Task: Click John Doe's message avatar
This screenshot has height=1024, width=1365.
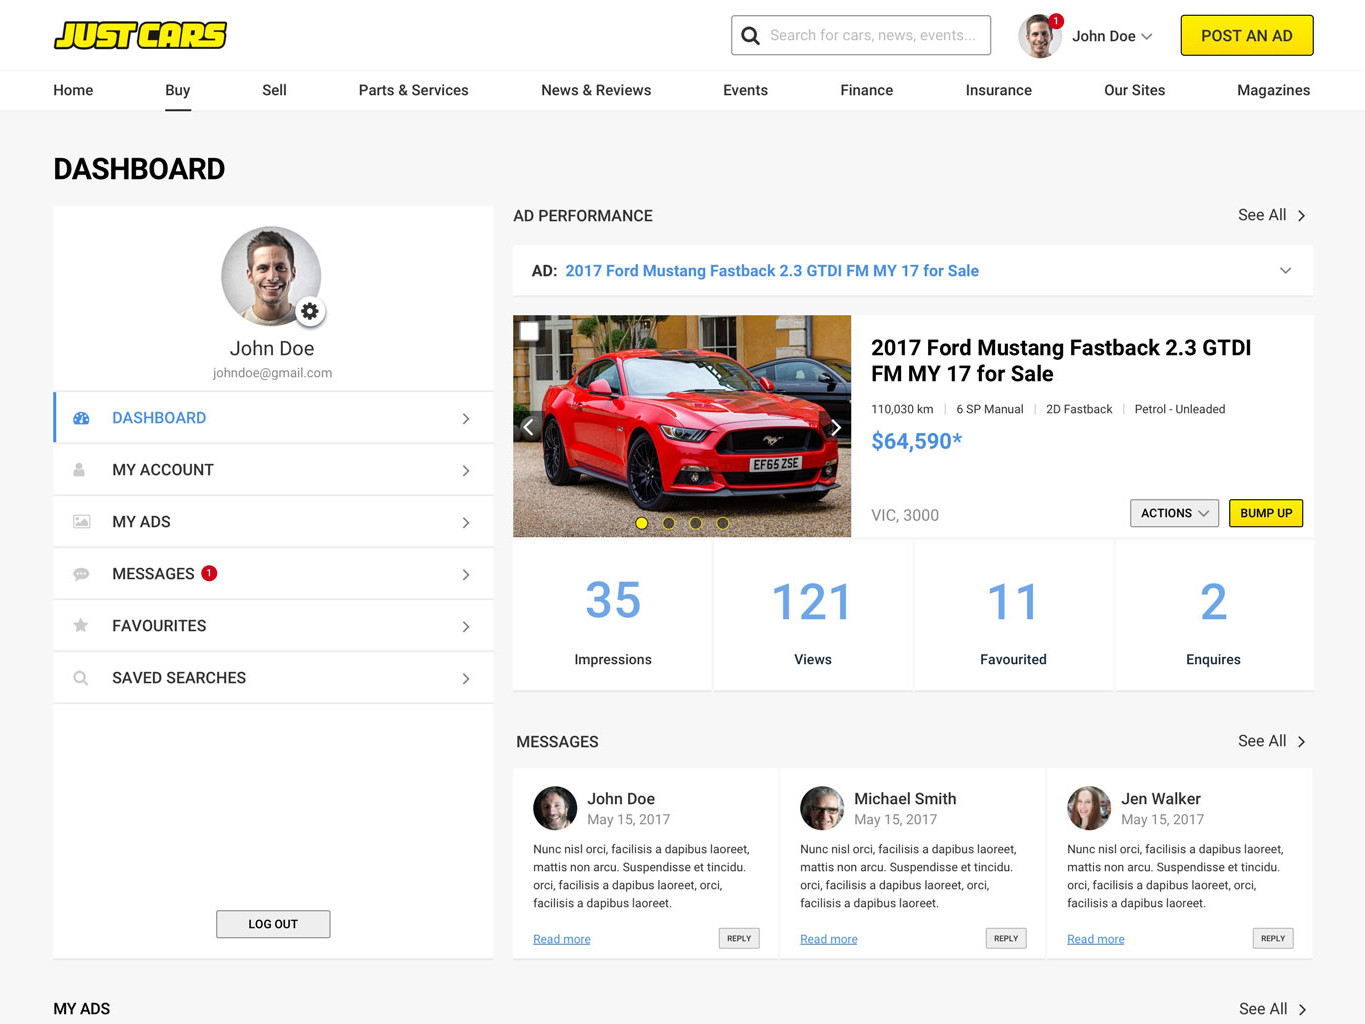Action: [x=555, y=808]
